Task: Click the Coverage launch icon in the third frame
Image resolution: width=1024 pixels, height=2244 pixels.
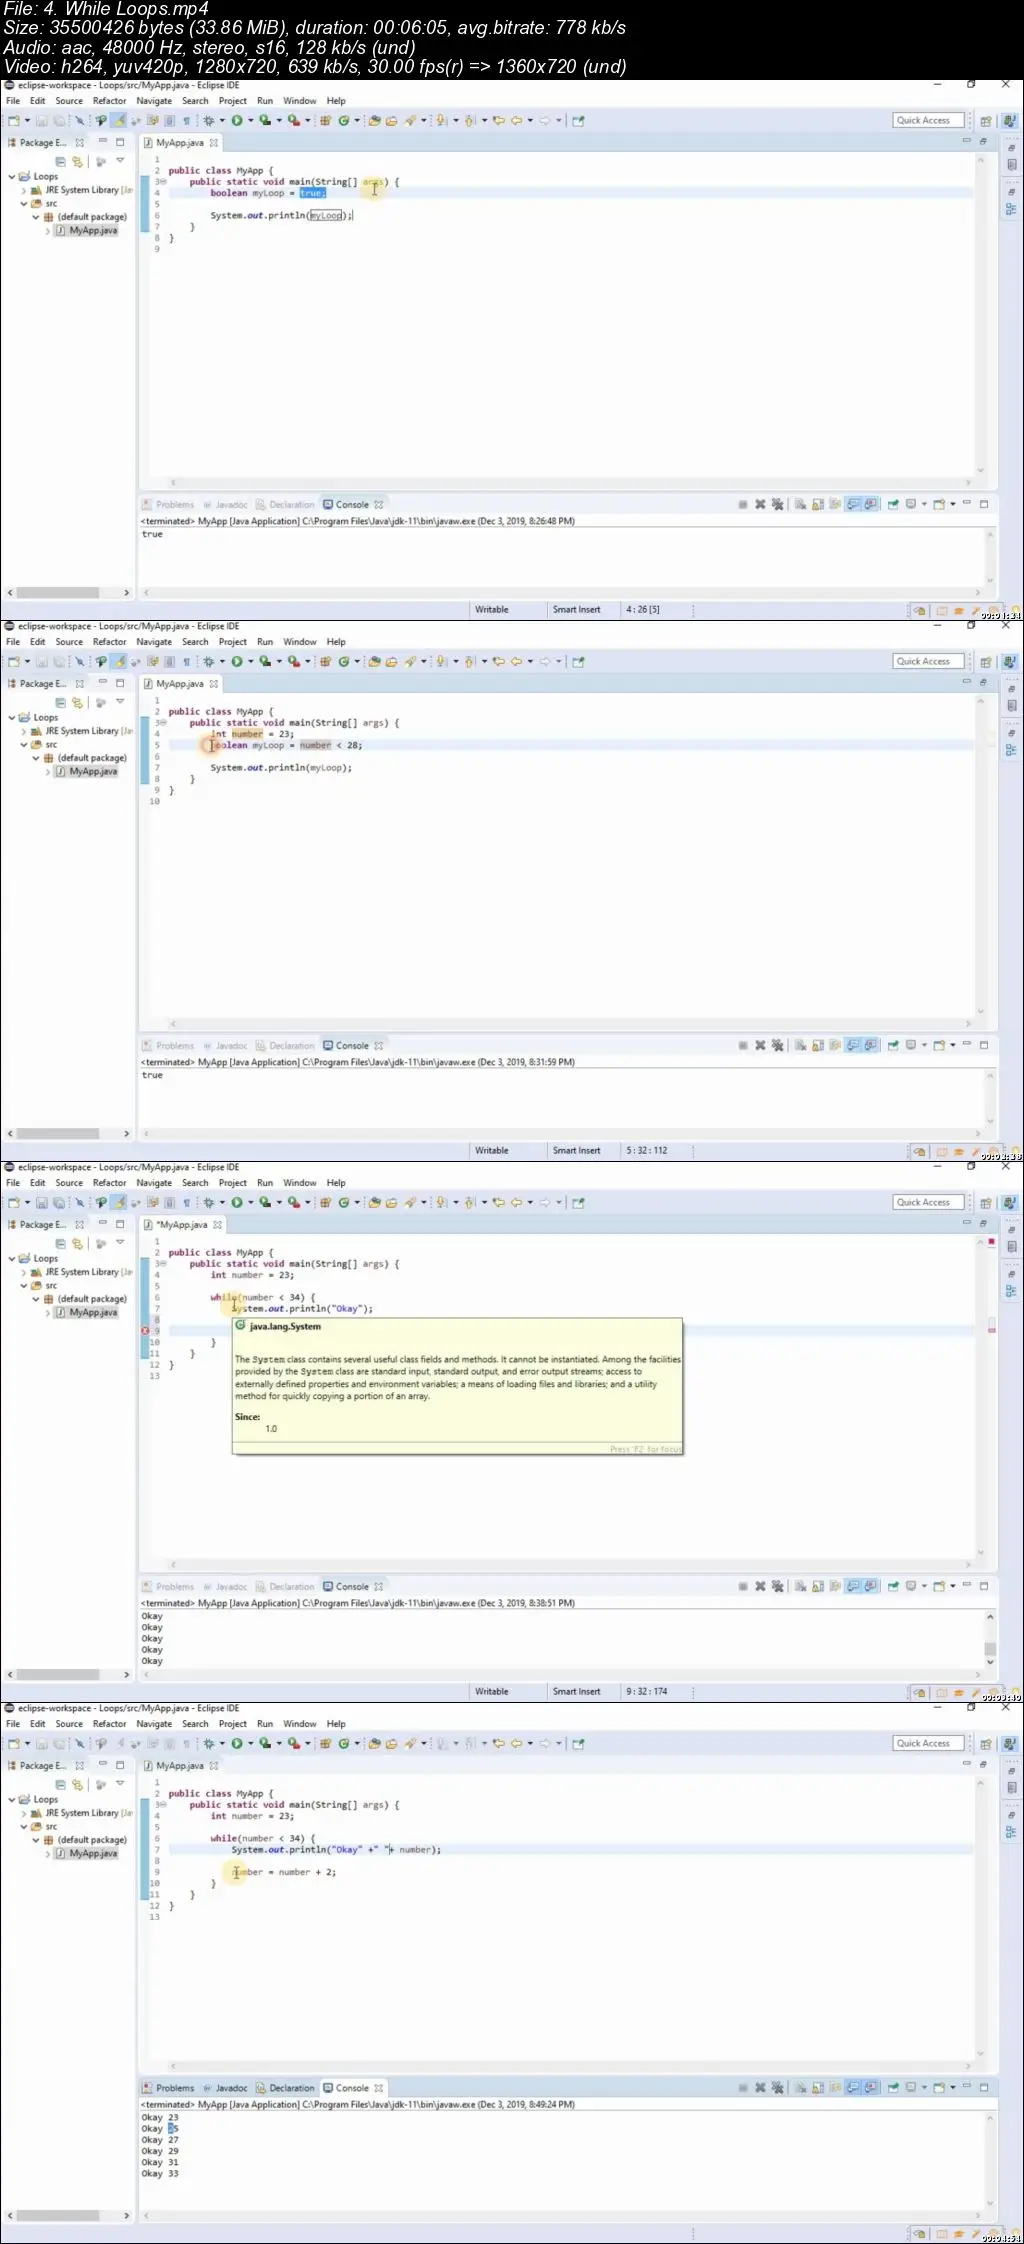Action: [264, 1202]
